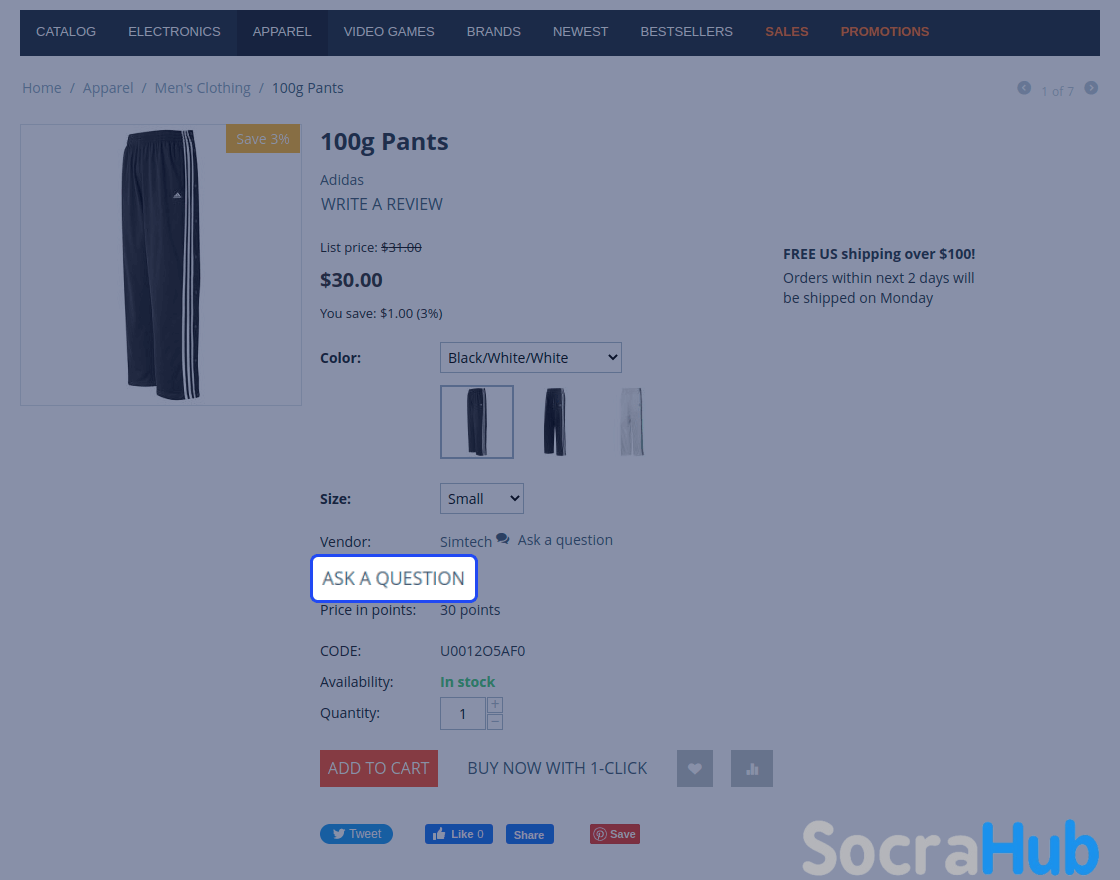The width and height of the screenshot is (1120, 880).
Task: Share product on Facebook
Action: (x=529, y=834)
